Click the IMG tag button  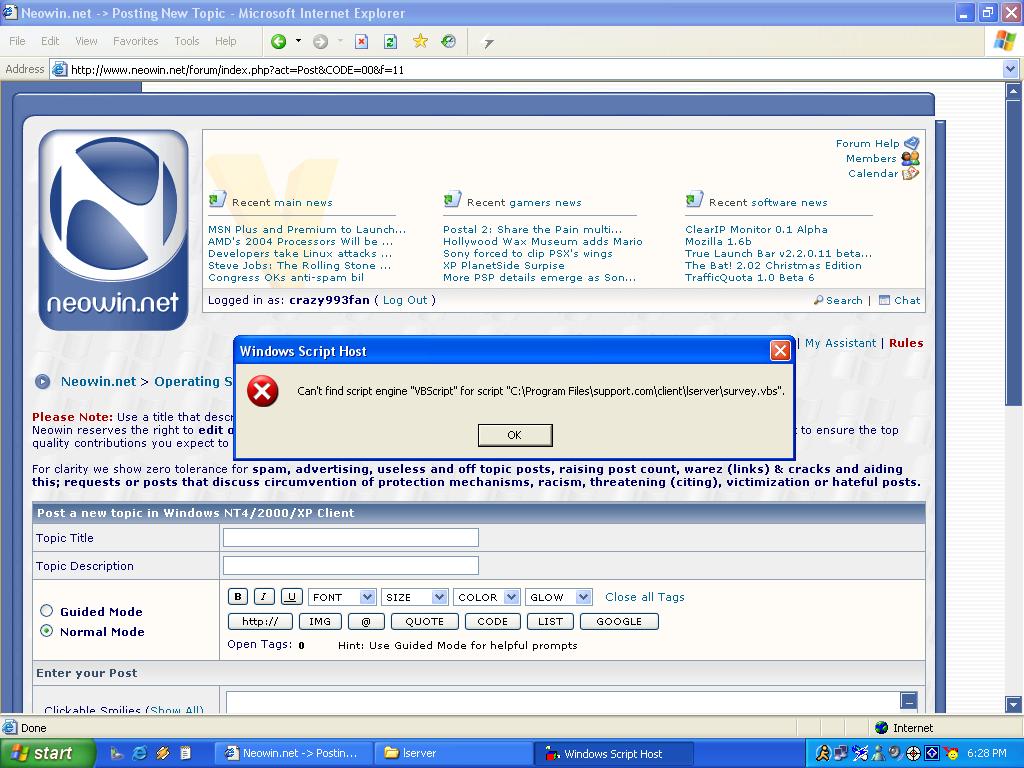point(320,622)
